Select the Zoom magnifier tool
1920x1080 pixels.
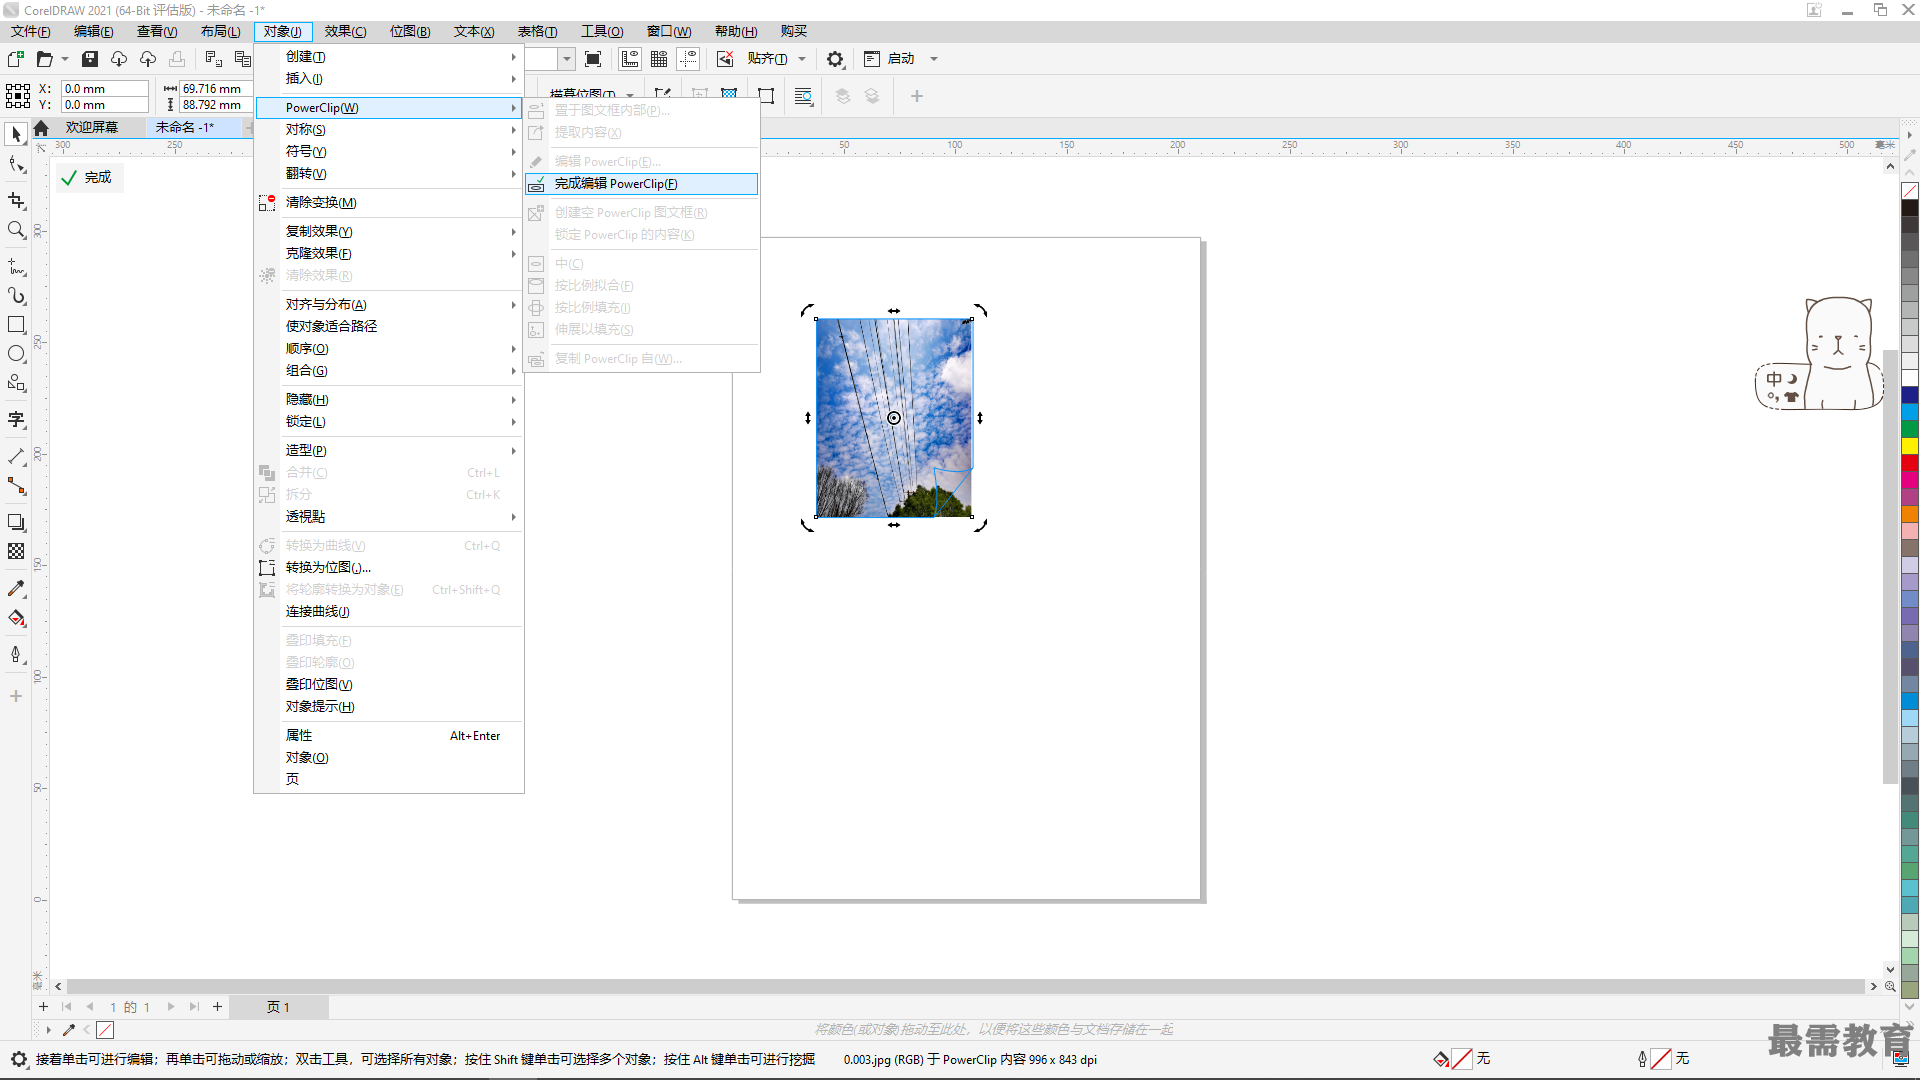point(16,230)
